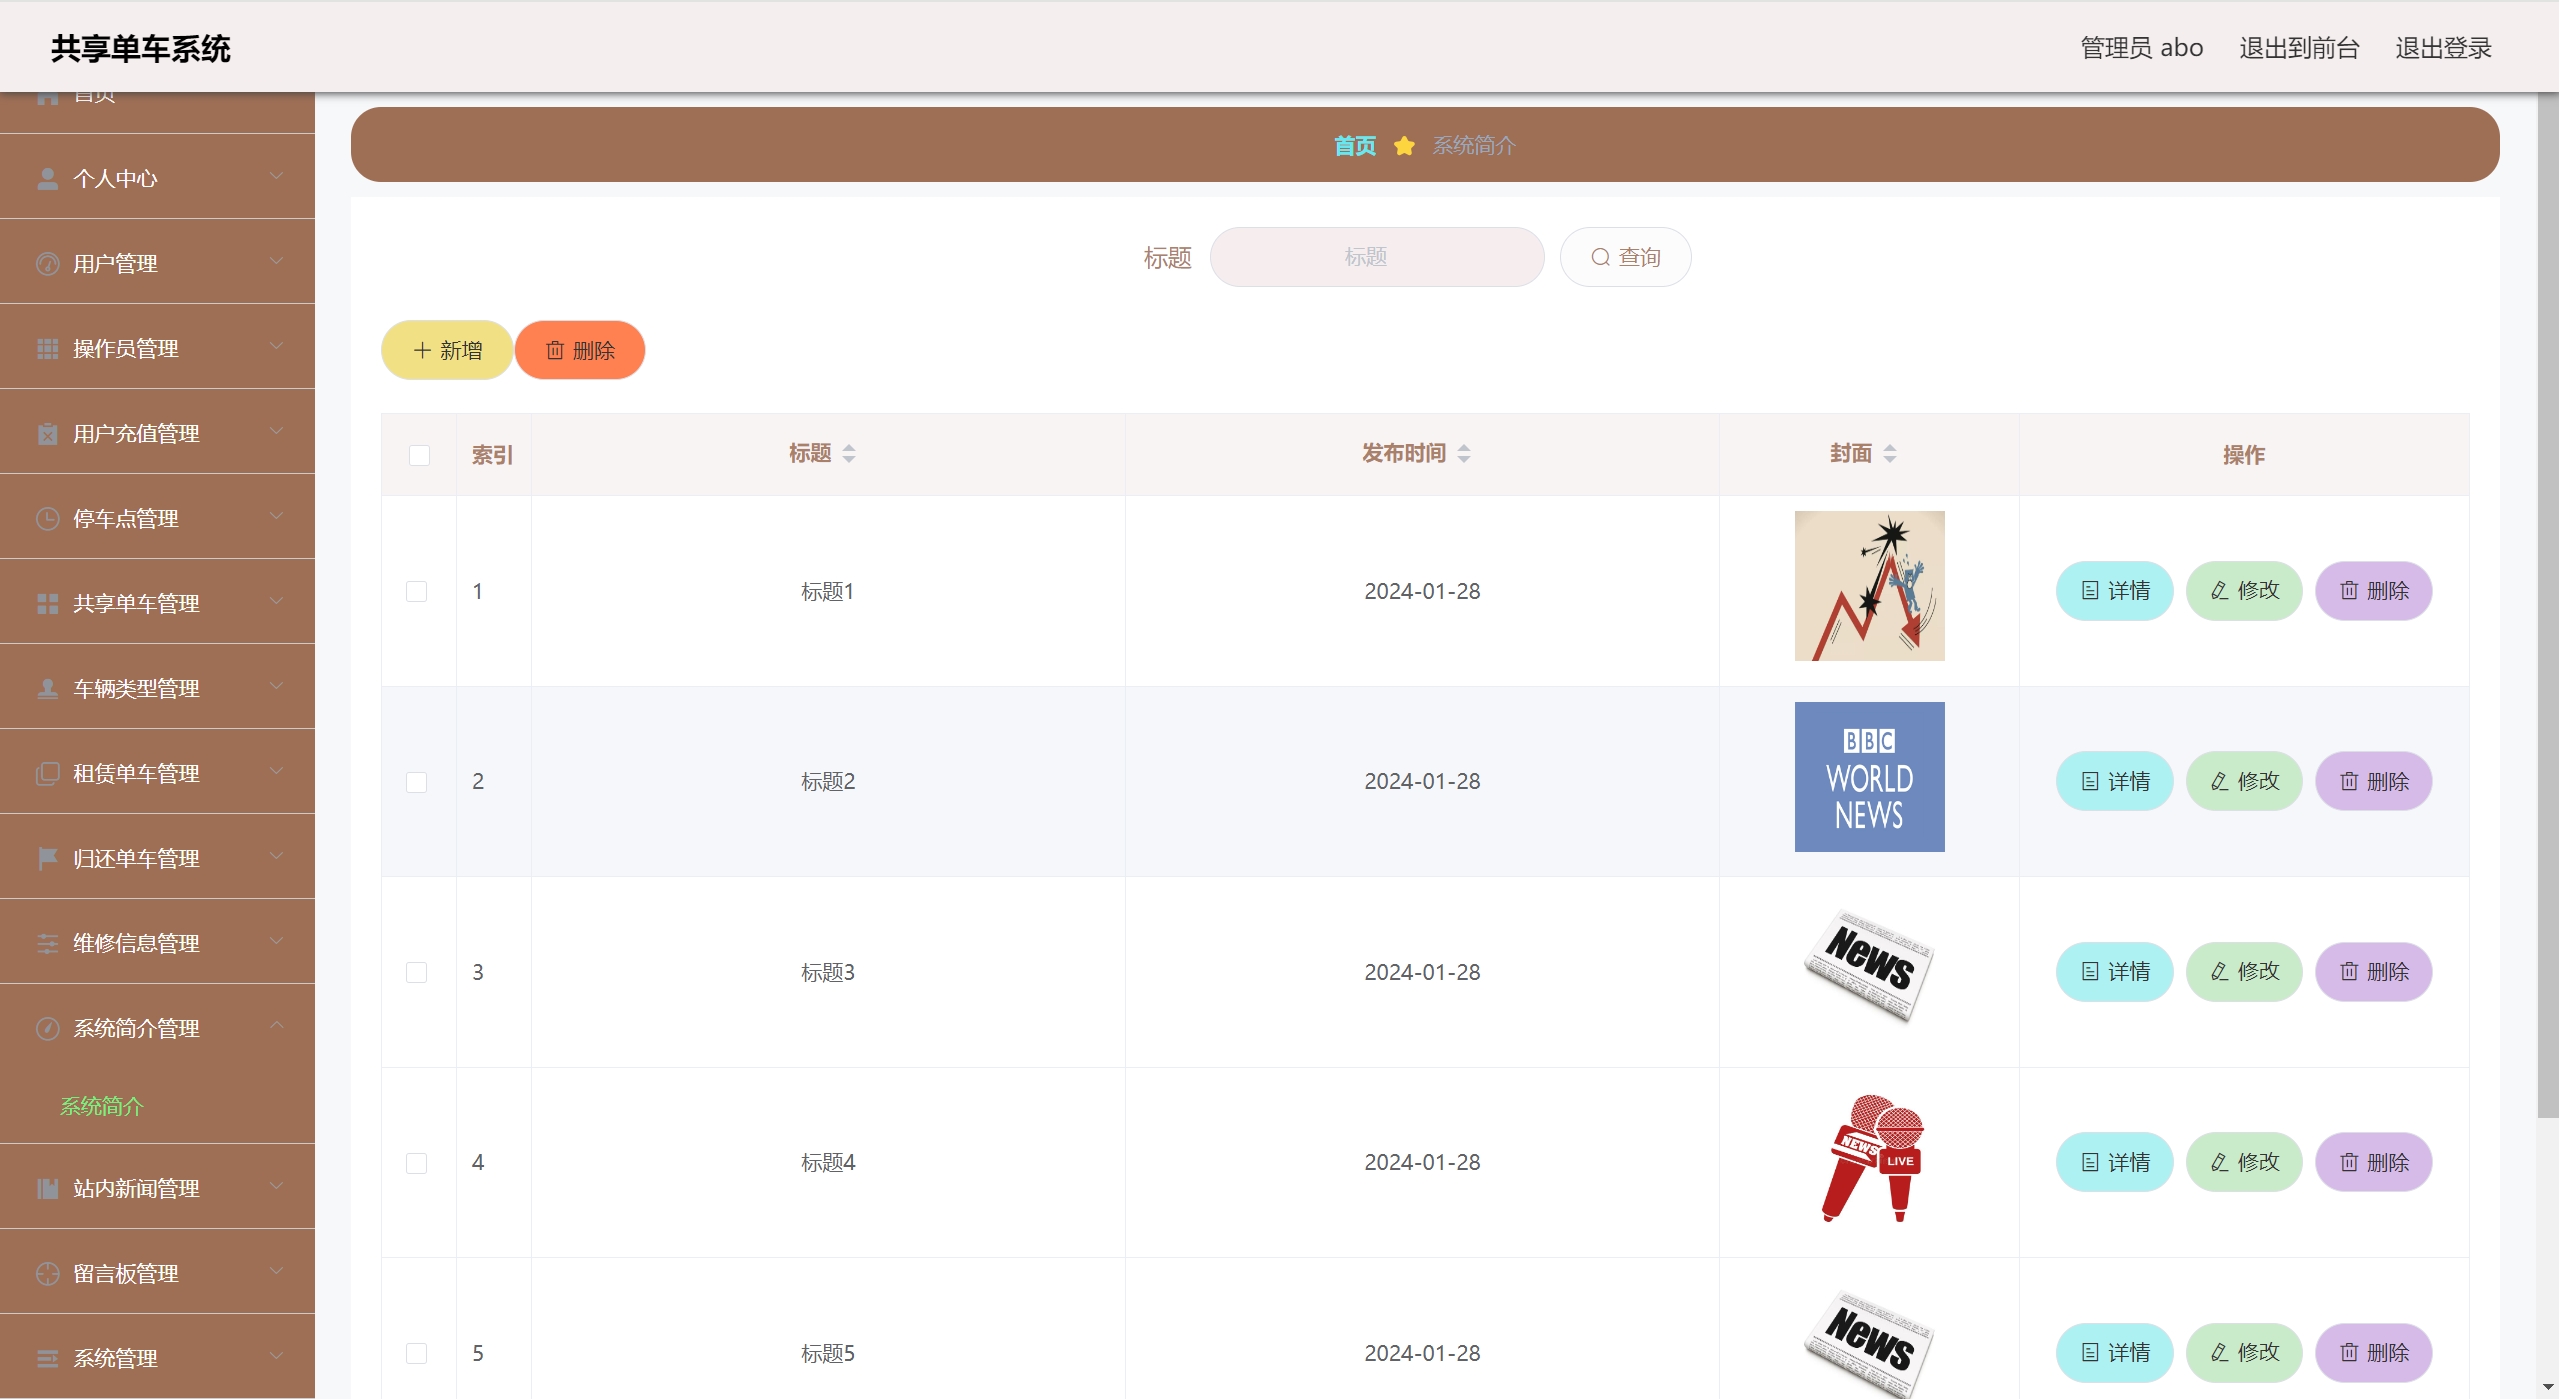Click the grid icon beside 操作员管理
The image size is (2559, 1399).
[x=47, y=349]
